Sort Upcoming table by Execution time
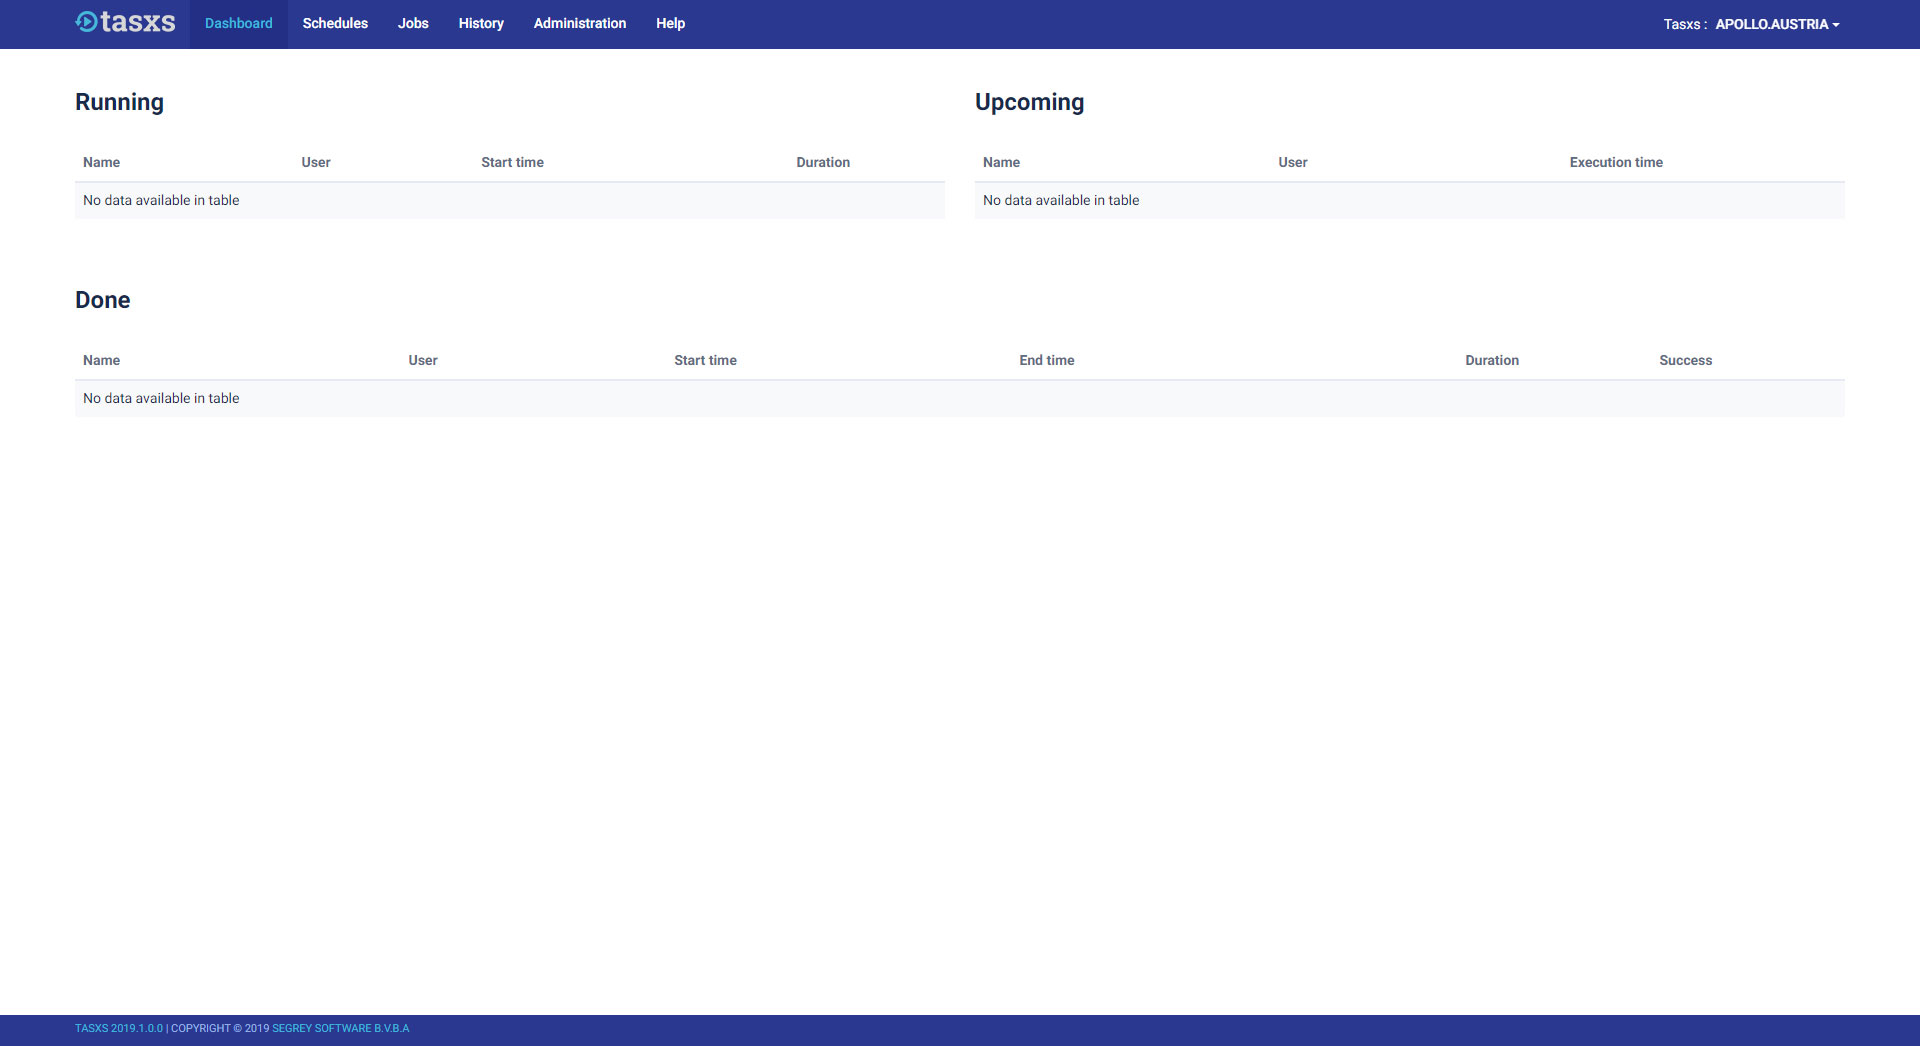This screenshot has height=1046, width=1920. pos(1616,162)
